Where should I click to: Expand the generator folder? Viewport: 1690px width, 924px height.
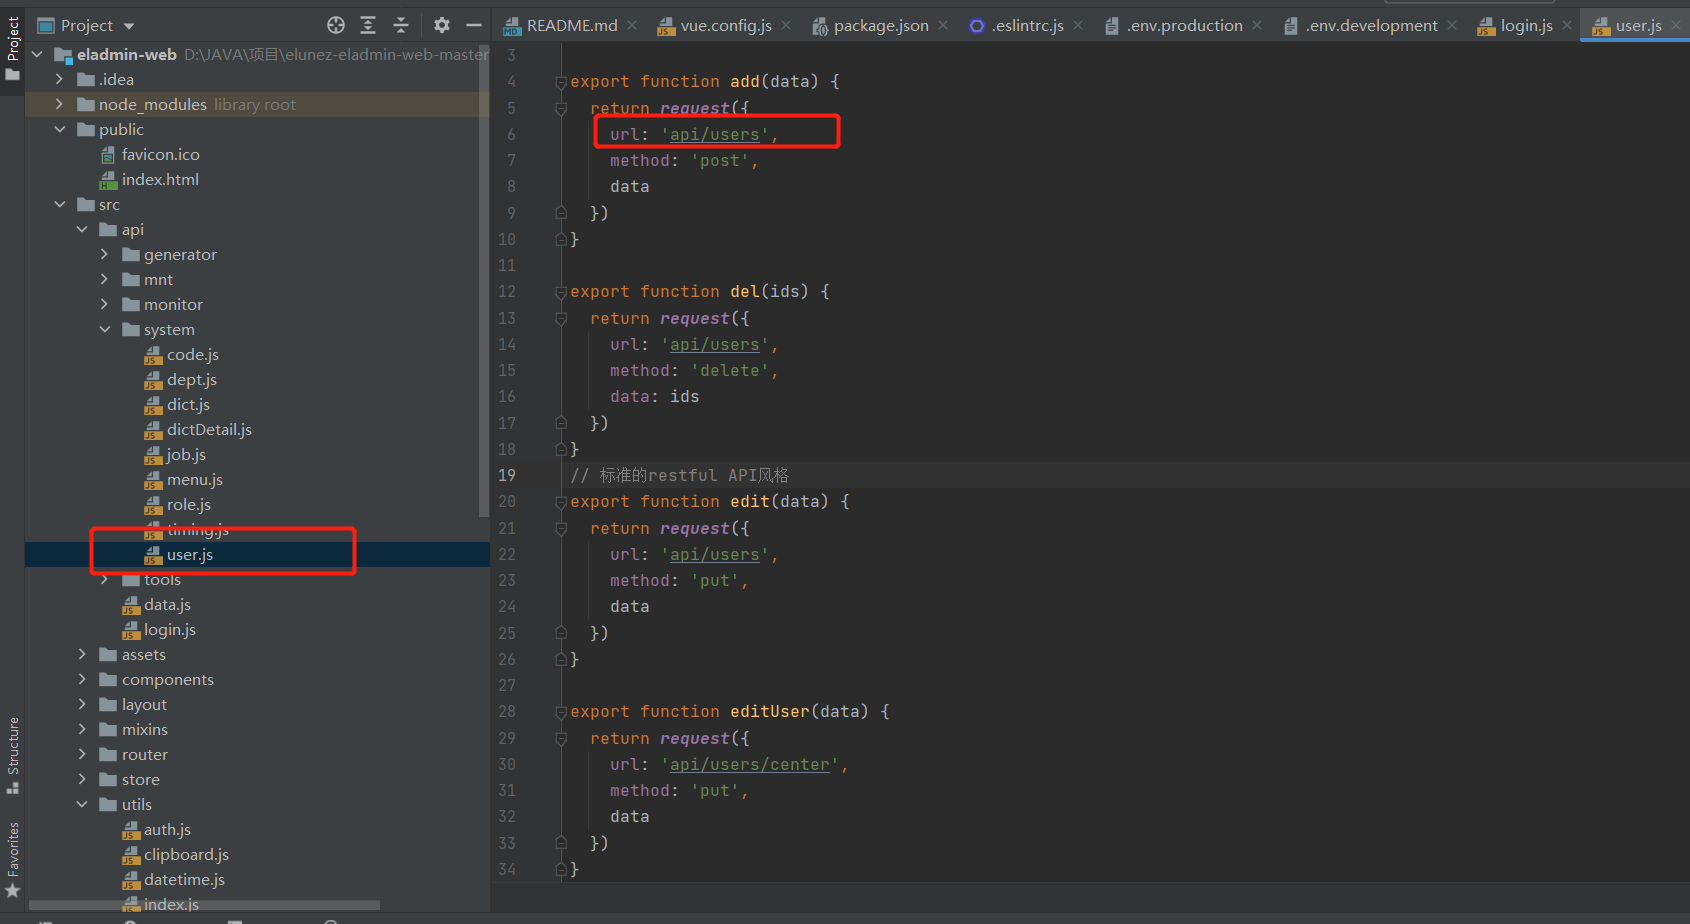point(104,254)
